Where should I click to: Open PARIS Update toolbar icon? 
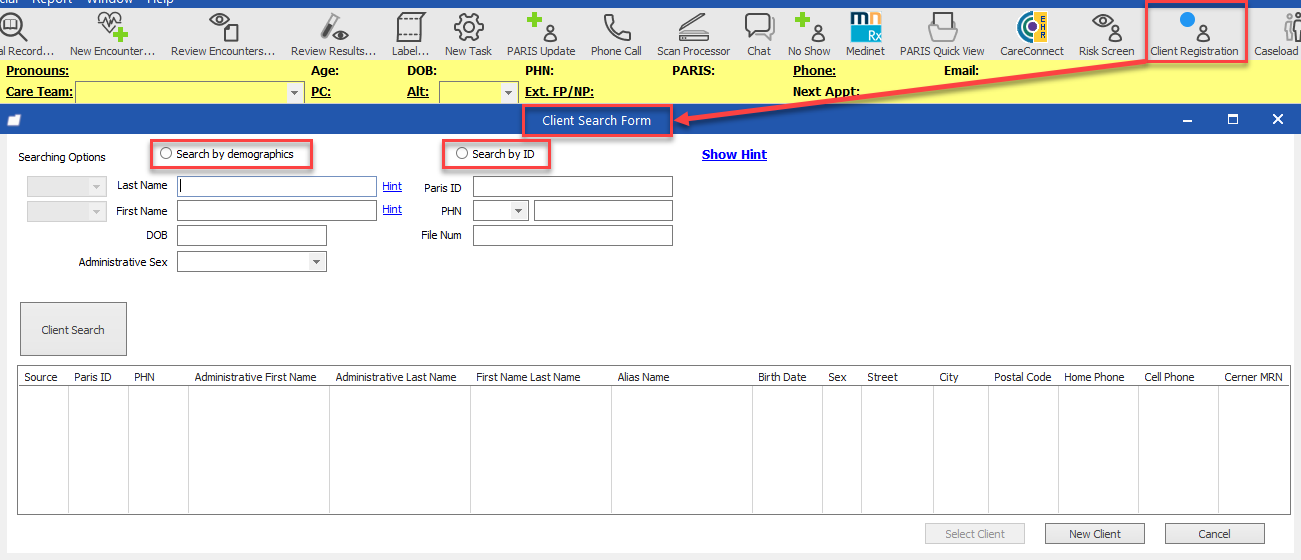tap(541, 33)
